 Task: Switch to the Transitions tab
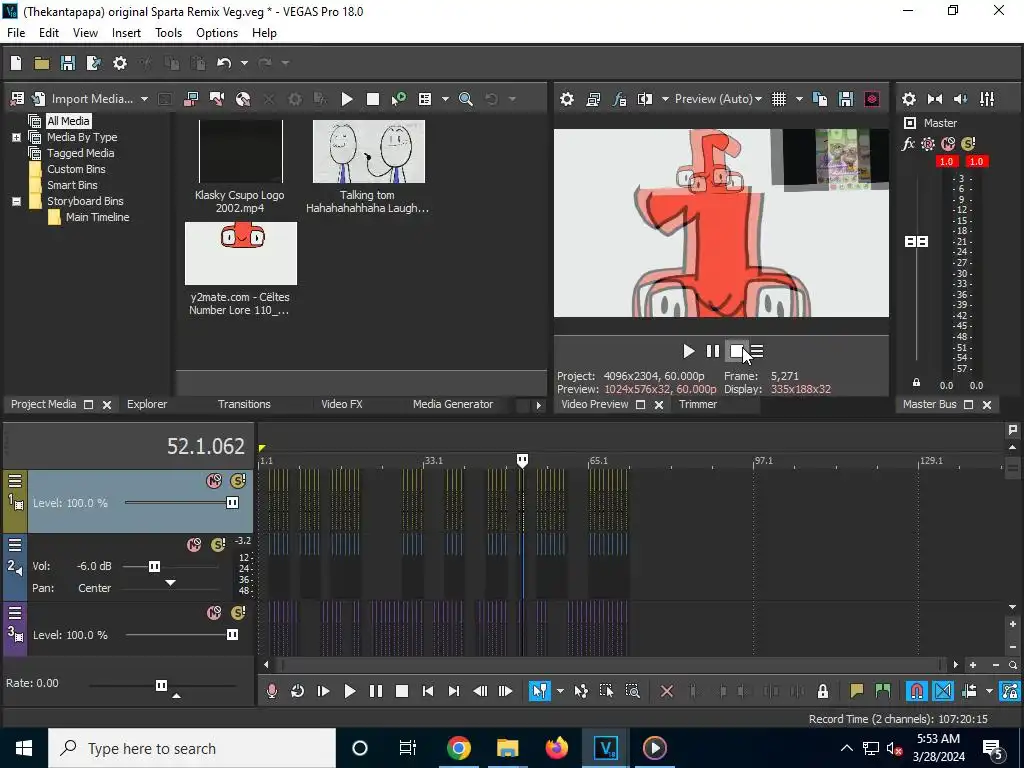click(x=244, y=404)
